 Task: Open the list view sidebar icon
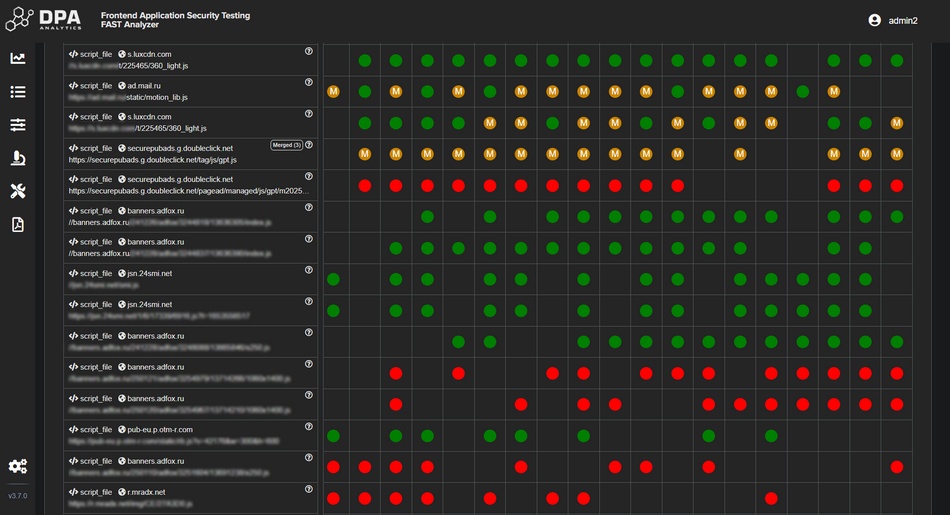pyautogui.click(x=18, y=92)
